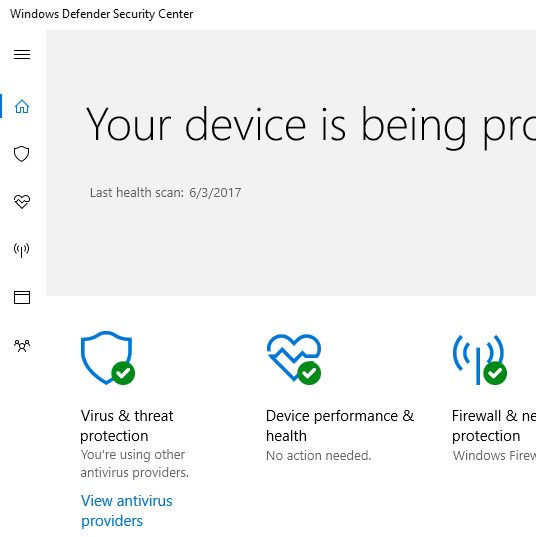This screenshot has width=536, height=537.
Task: Click the large heart monitor tile icon
Action: pos(294,359)
